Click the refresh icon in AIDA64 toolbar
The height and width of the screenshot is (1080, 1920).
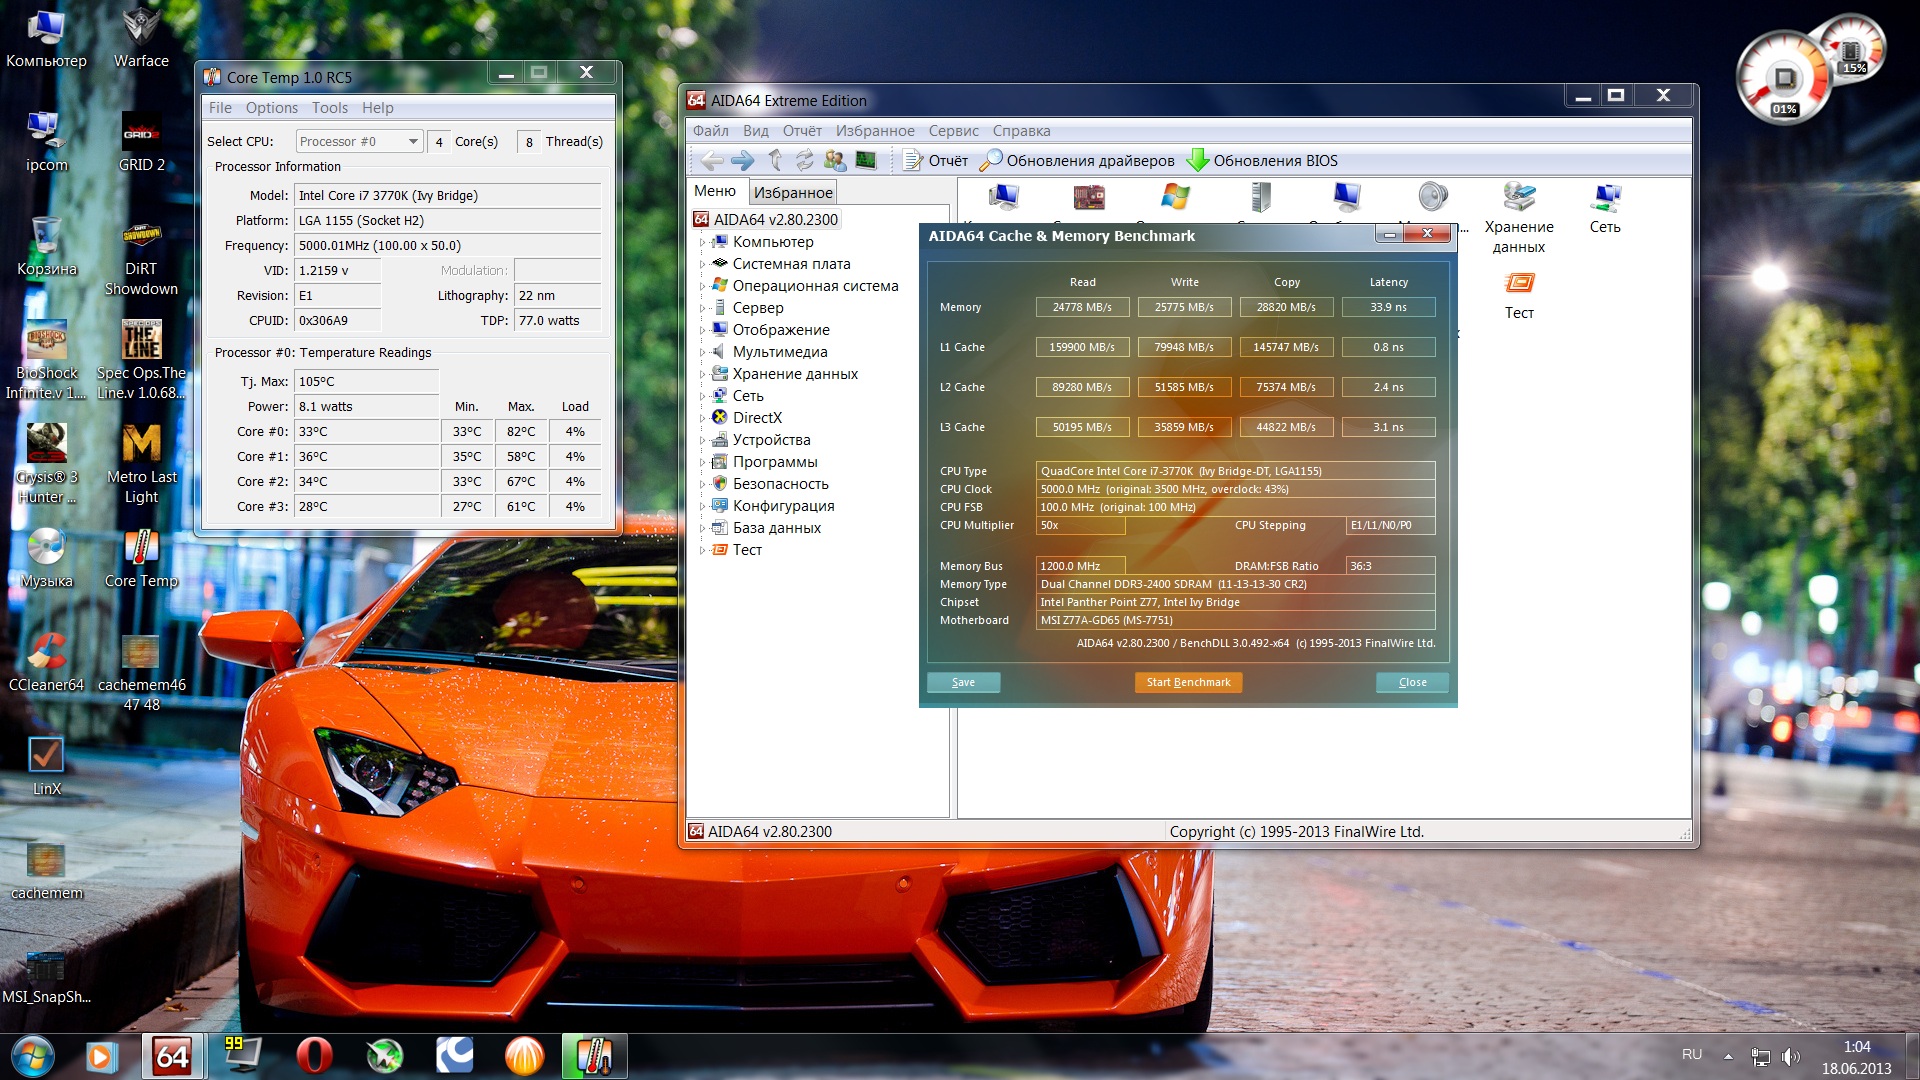tap(805, 160)
